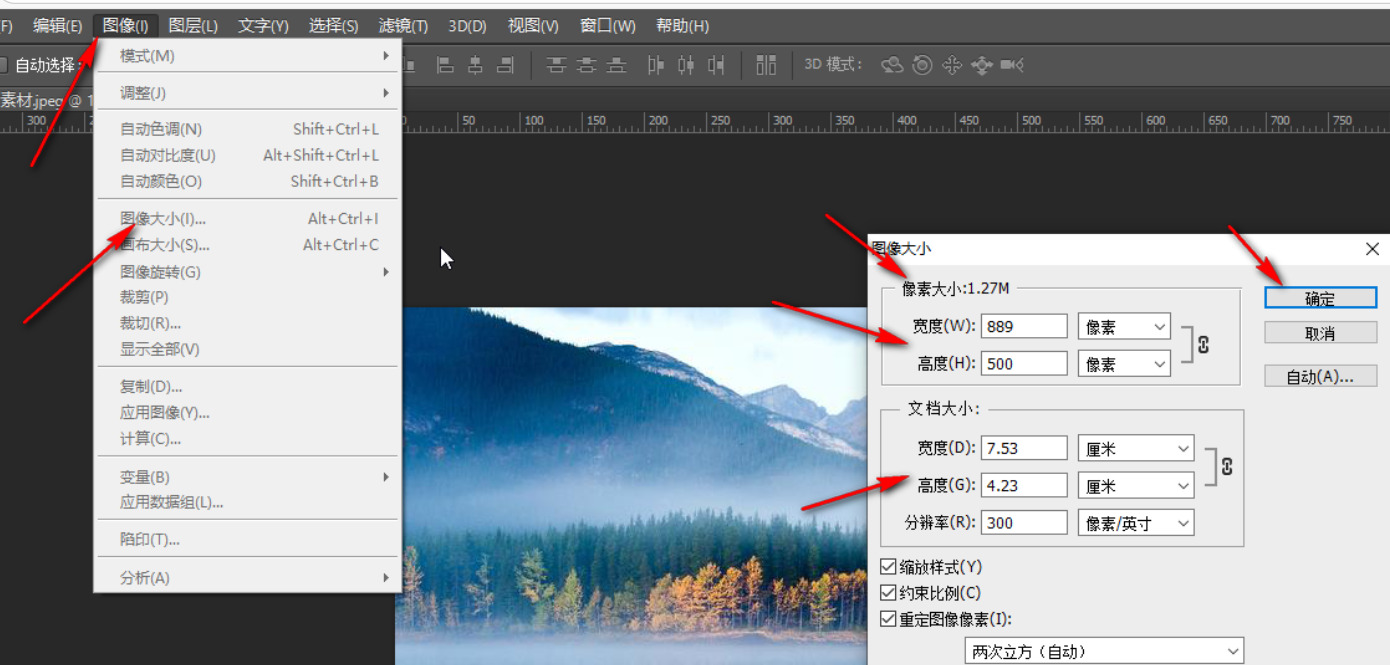Click the 自动(A)... button

(1320, 376)
